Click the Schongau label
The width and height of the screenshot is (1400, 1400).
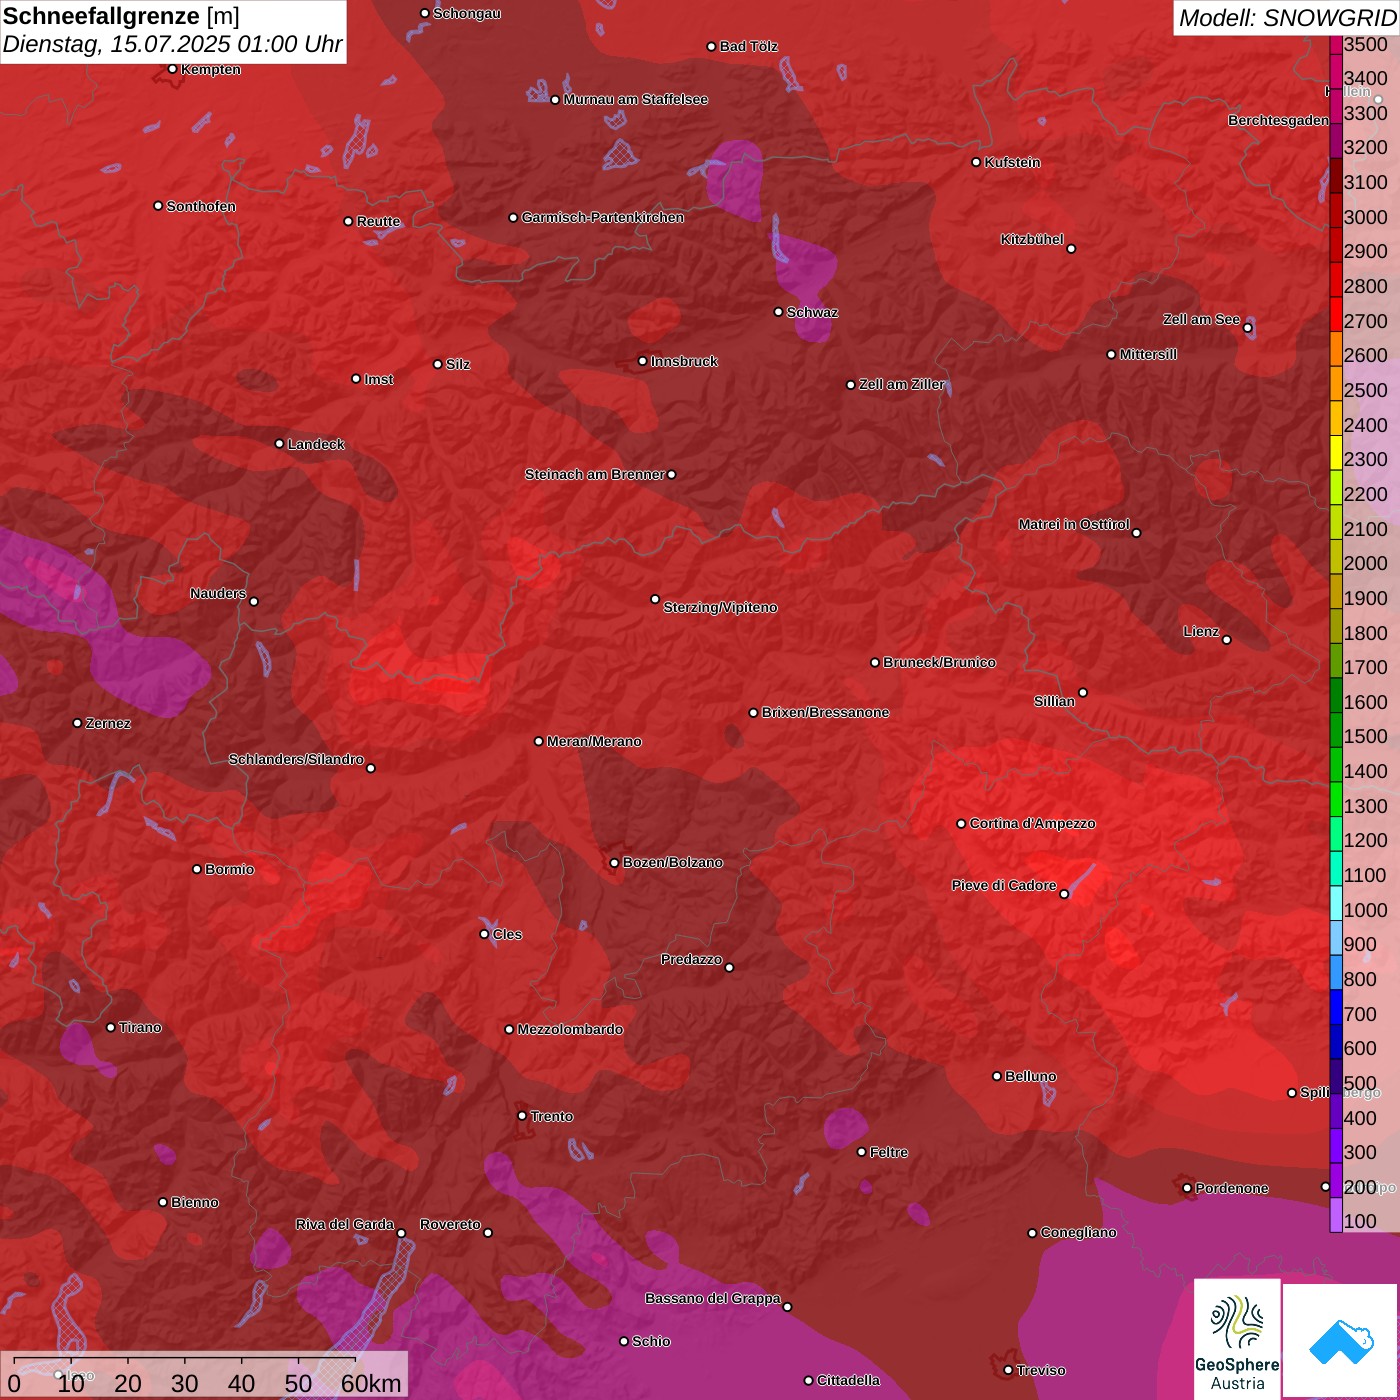(467, 13)
